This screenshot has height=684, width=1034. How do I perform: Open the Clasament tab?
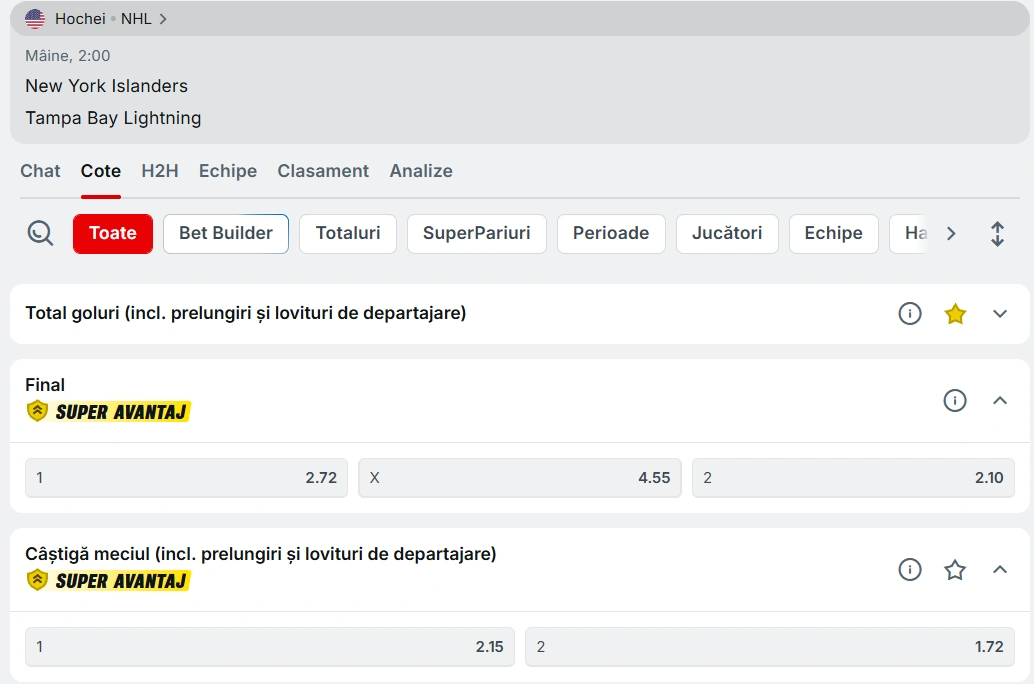[x=323, y=171]
